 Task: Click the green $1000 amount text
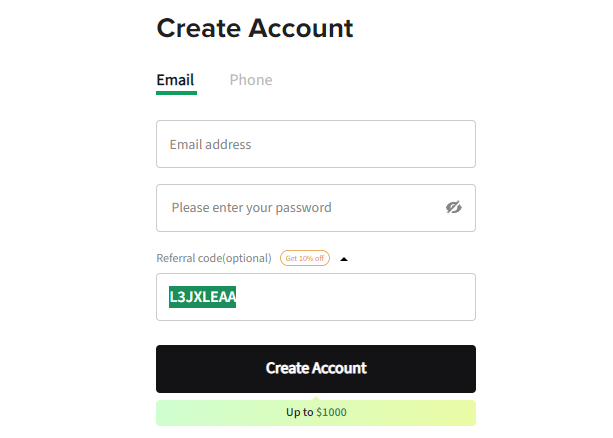tap(332, 412)
